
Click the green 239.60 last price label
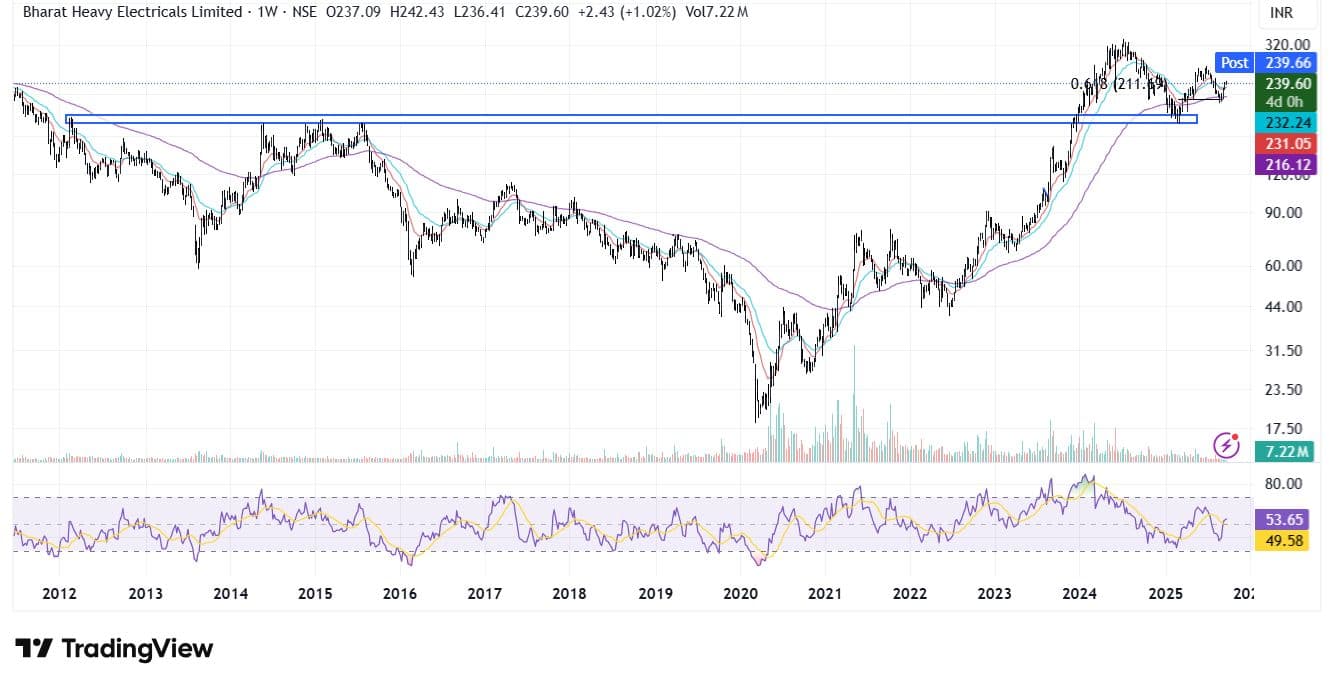coord(1287,84)
